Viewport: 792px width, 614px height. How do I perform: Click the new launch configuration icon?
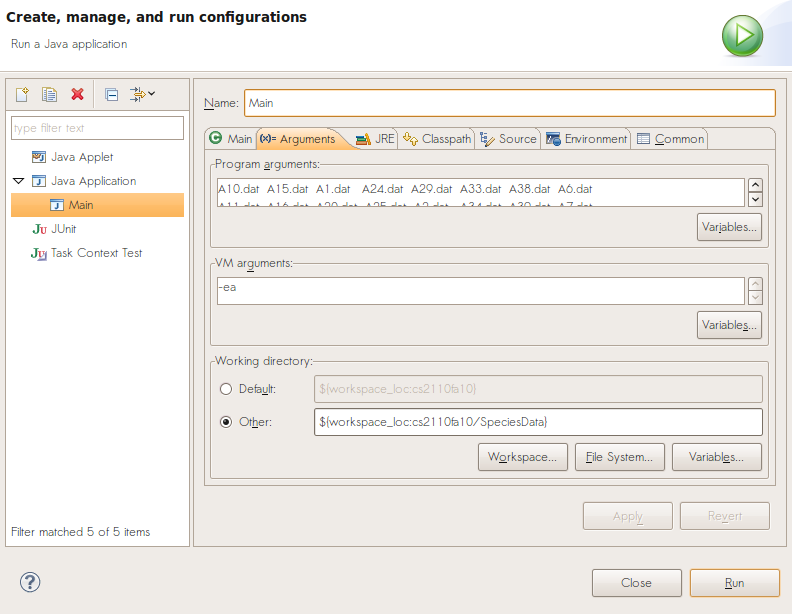pyautogui.click(x=22, y=94)
